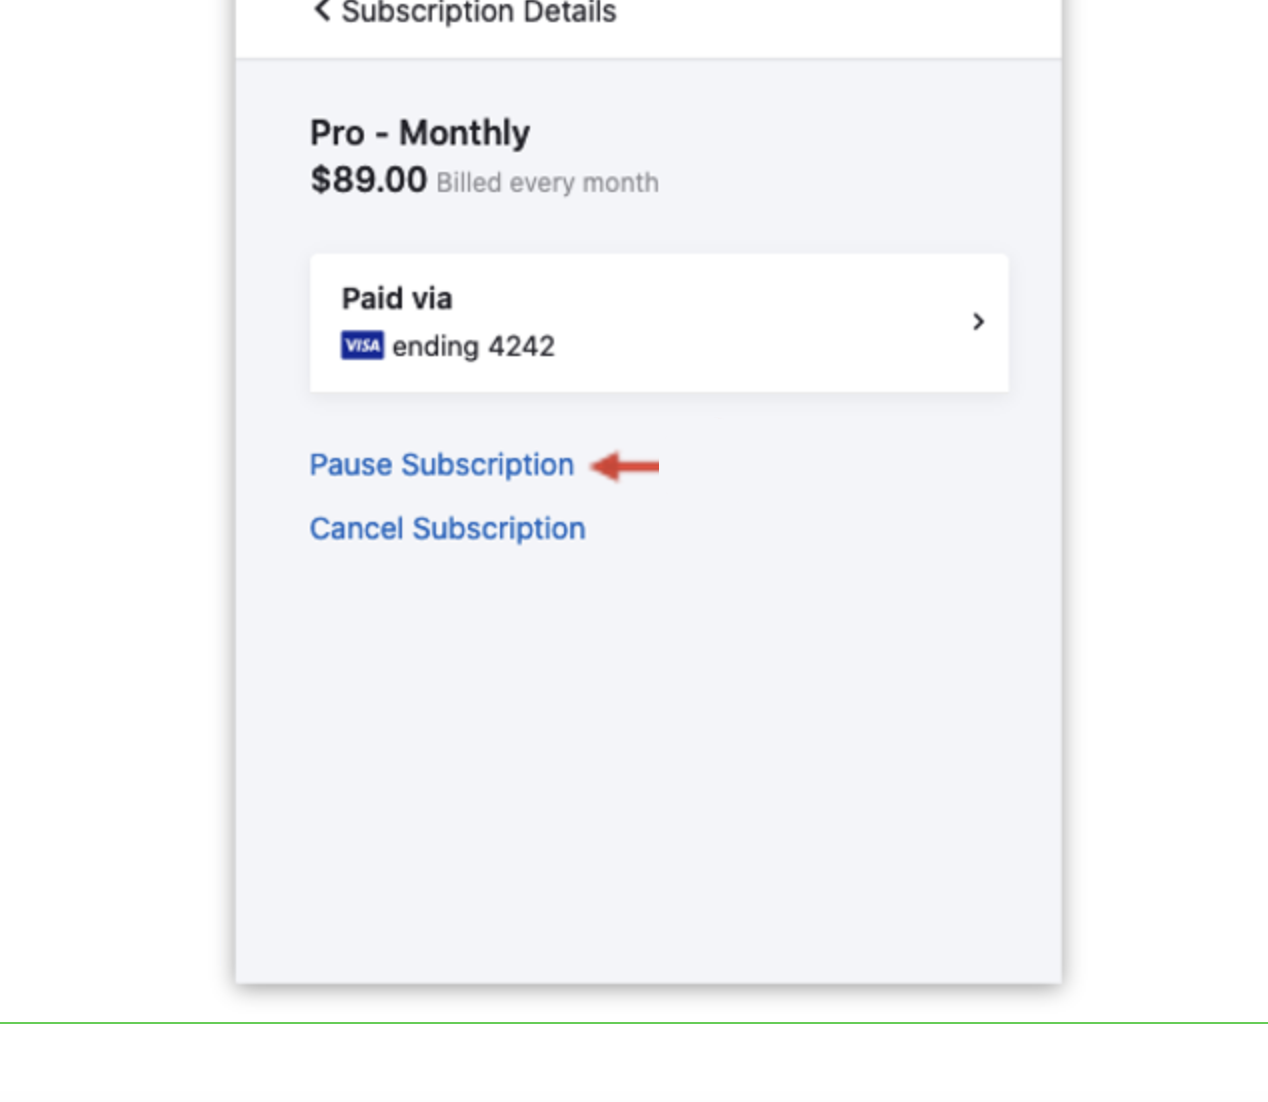Click the Monthly word in plan name
Screen dimensions: 1268x1102
464,133
